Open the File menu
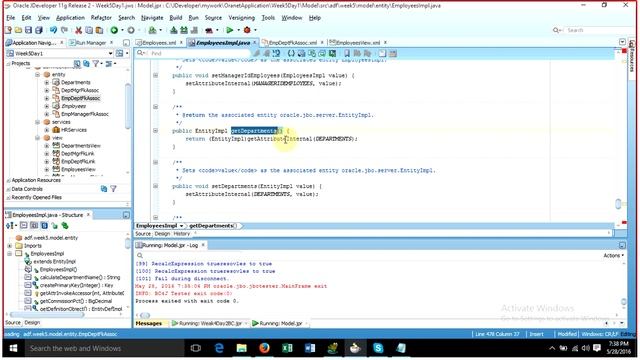Image resolution: width=640 pixels, height=360 pixels. click(x=11, y=18)
